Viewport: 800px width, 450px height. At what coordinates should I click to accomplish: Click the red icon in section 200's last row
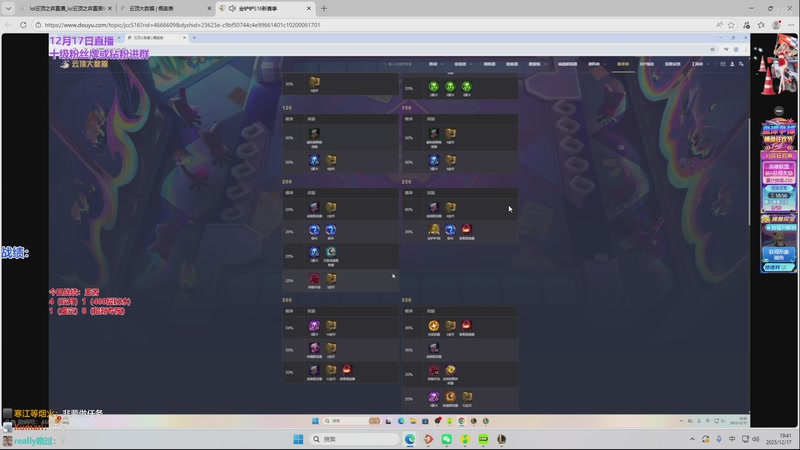(314, 279)
